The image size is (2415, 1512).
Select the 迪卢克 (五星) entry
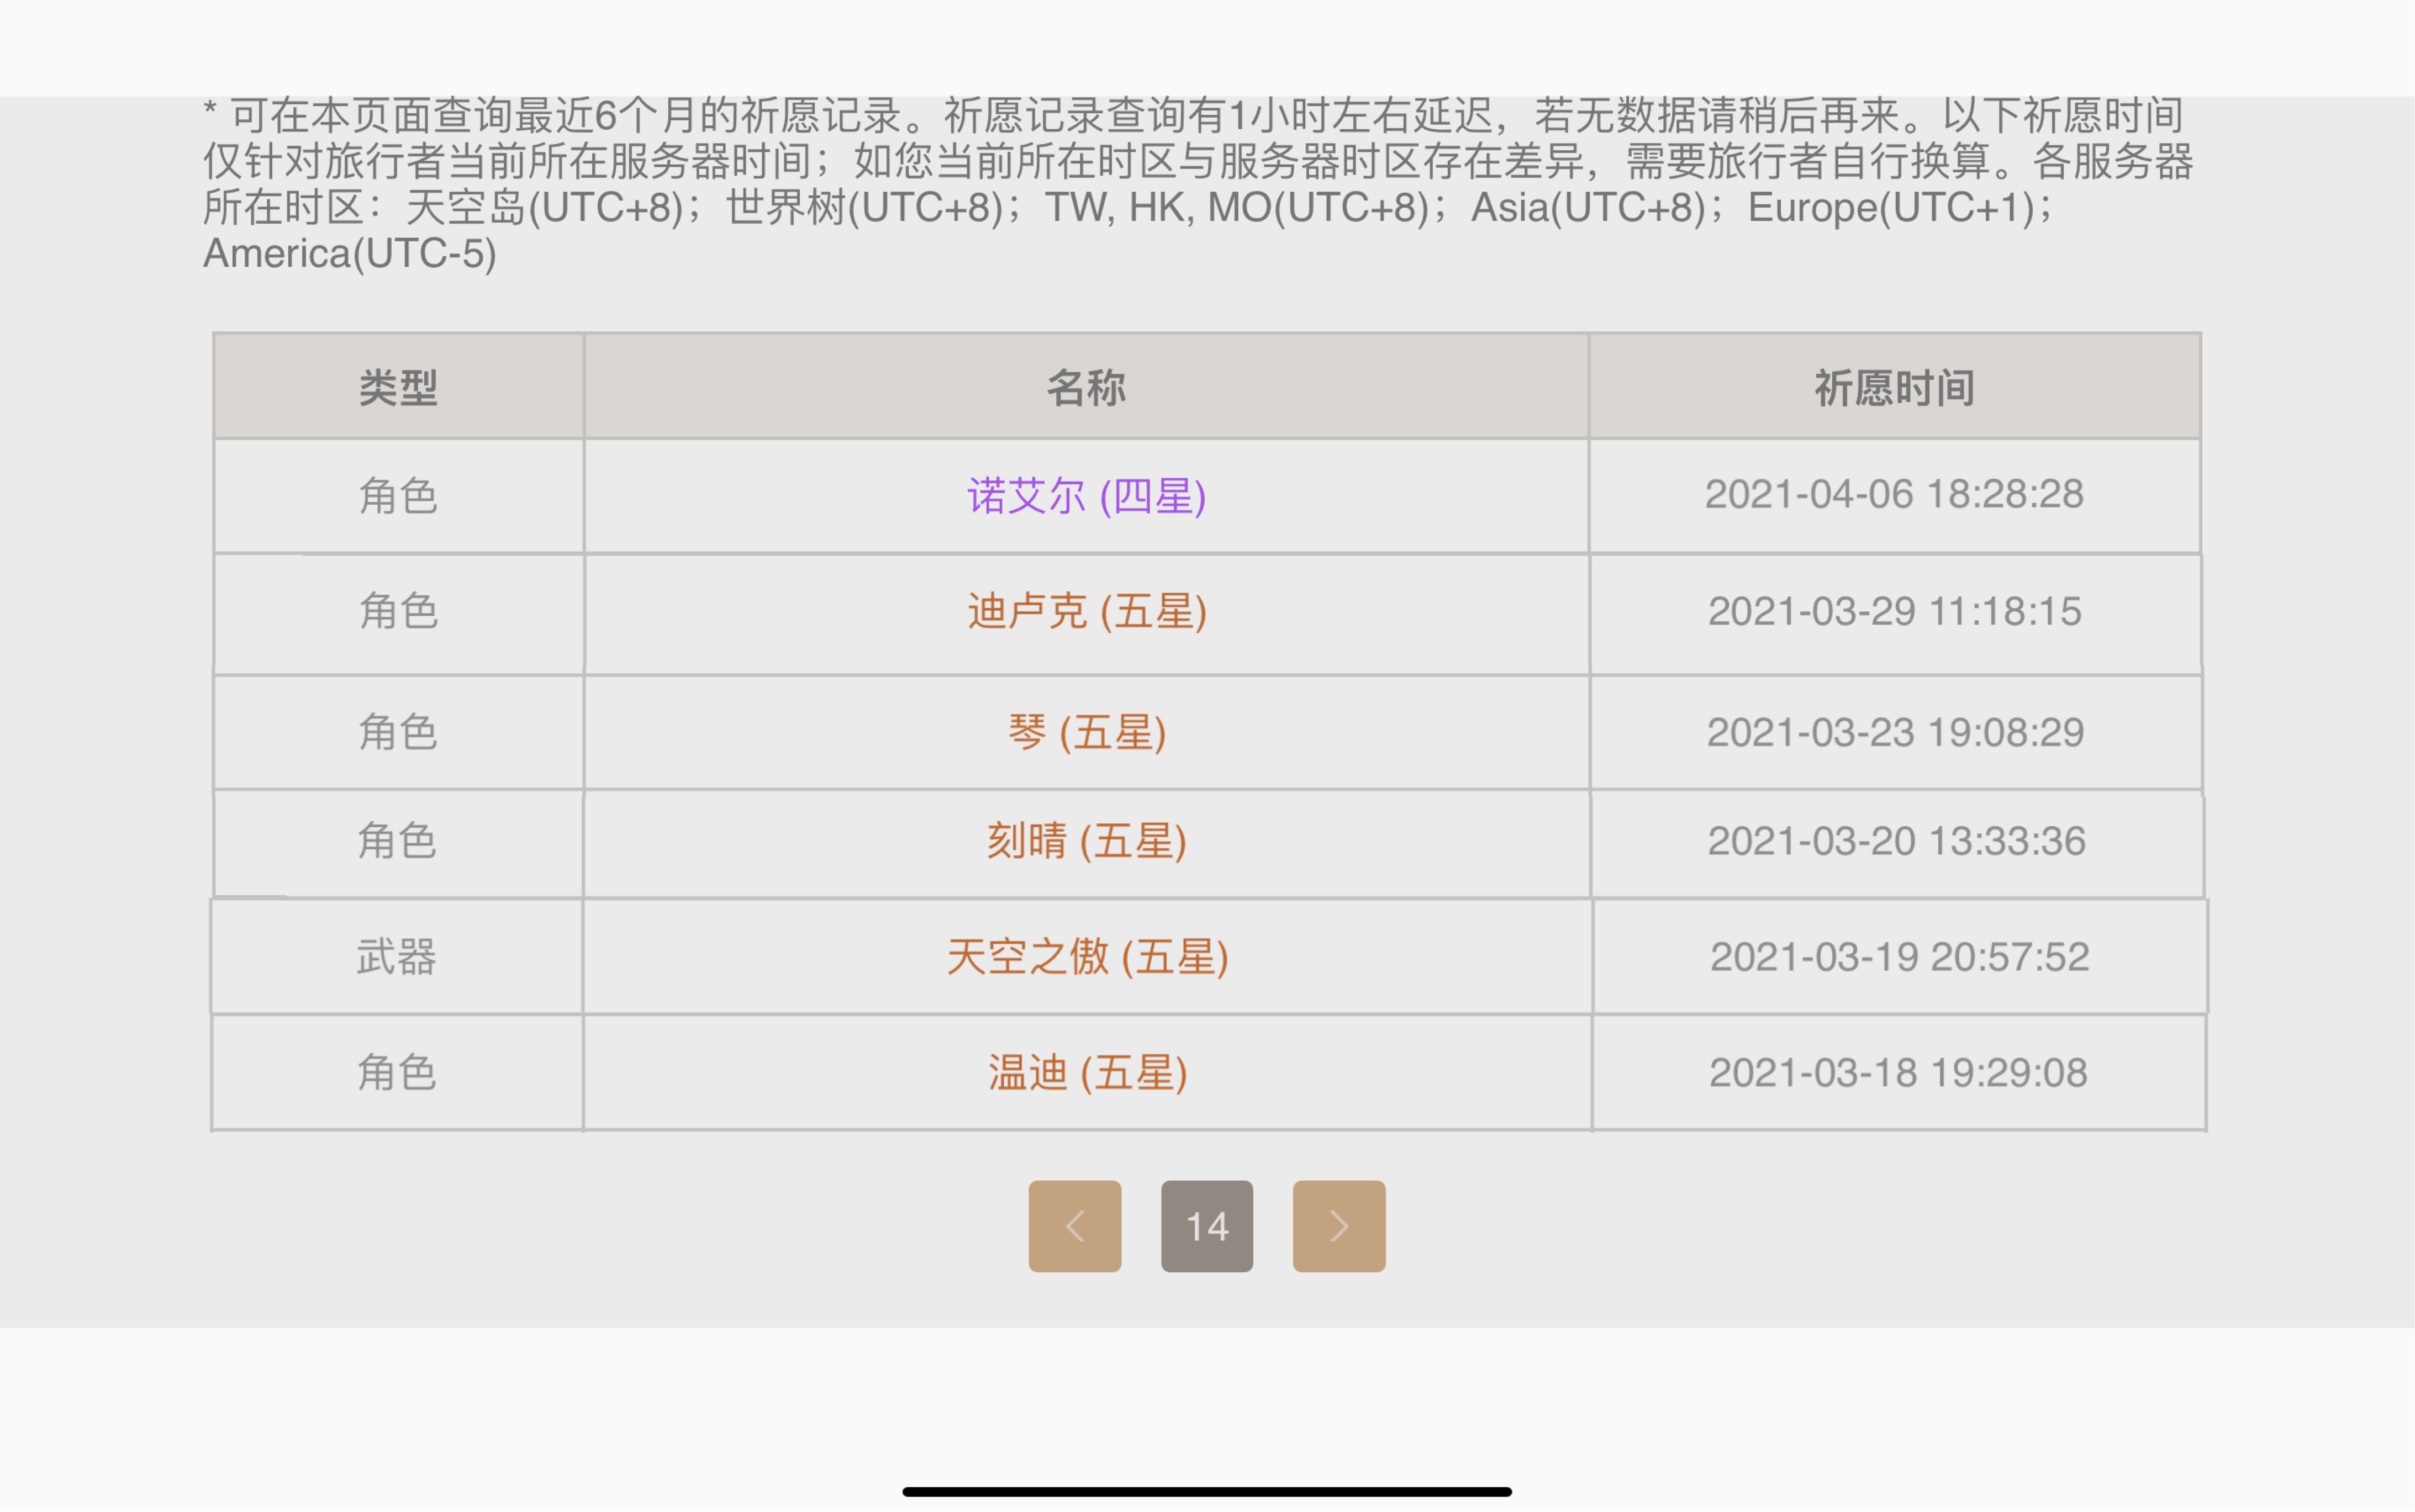point(1087,611)
